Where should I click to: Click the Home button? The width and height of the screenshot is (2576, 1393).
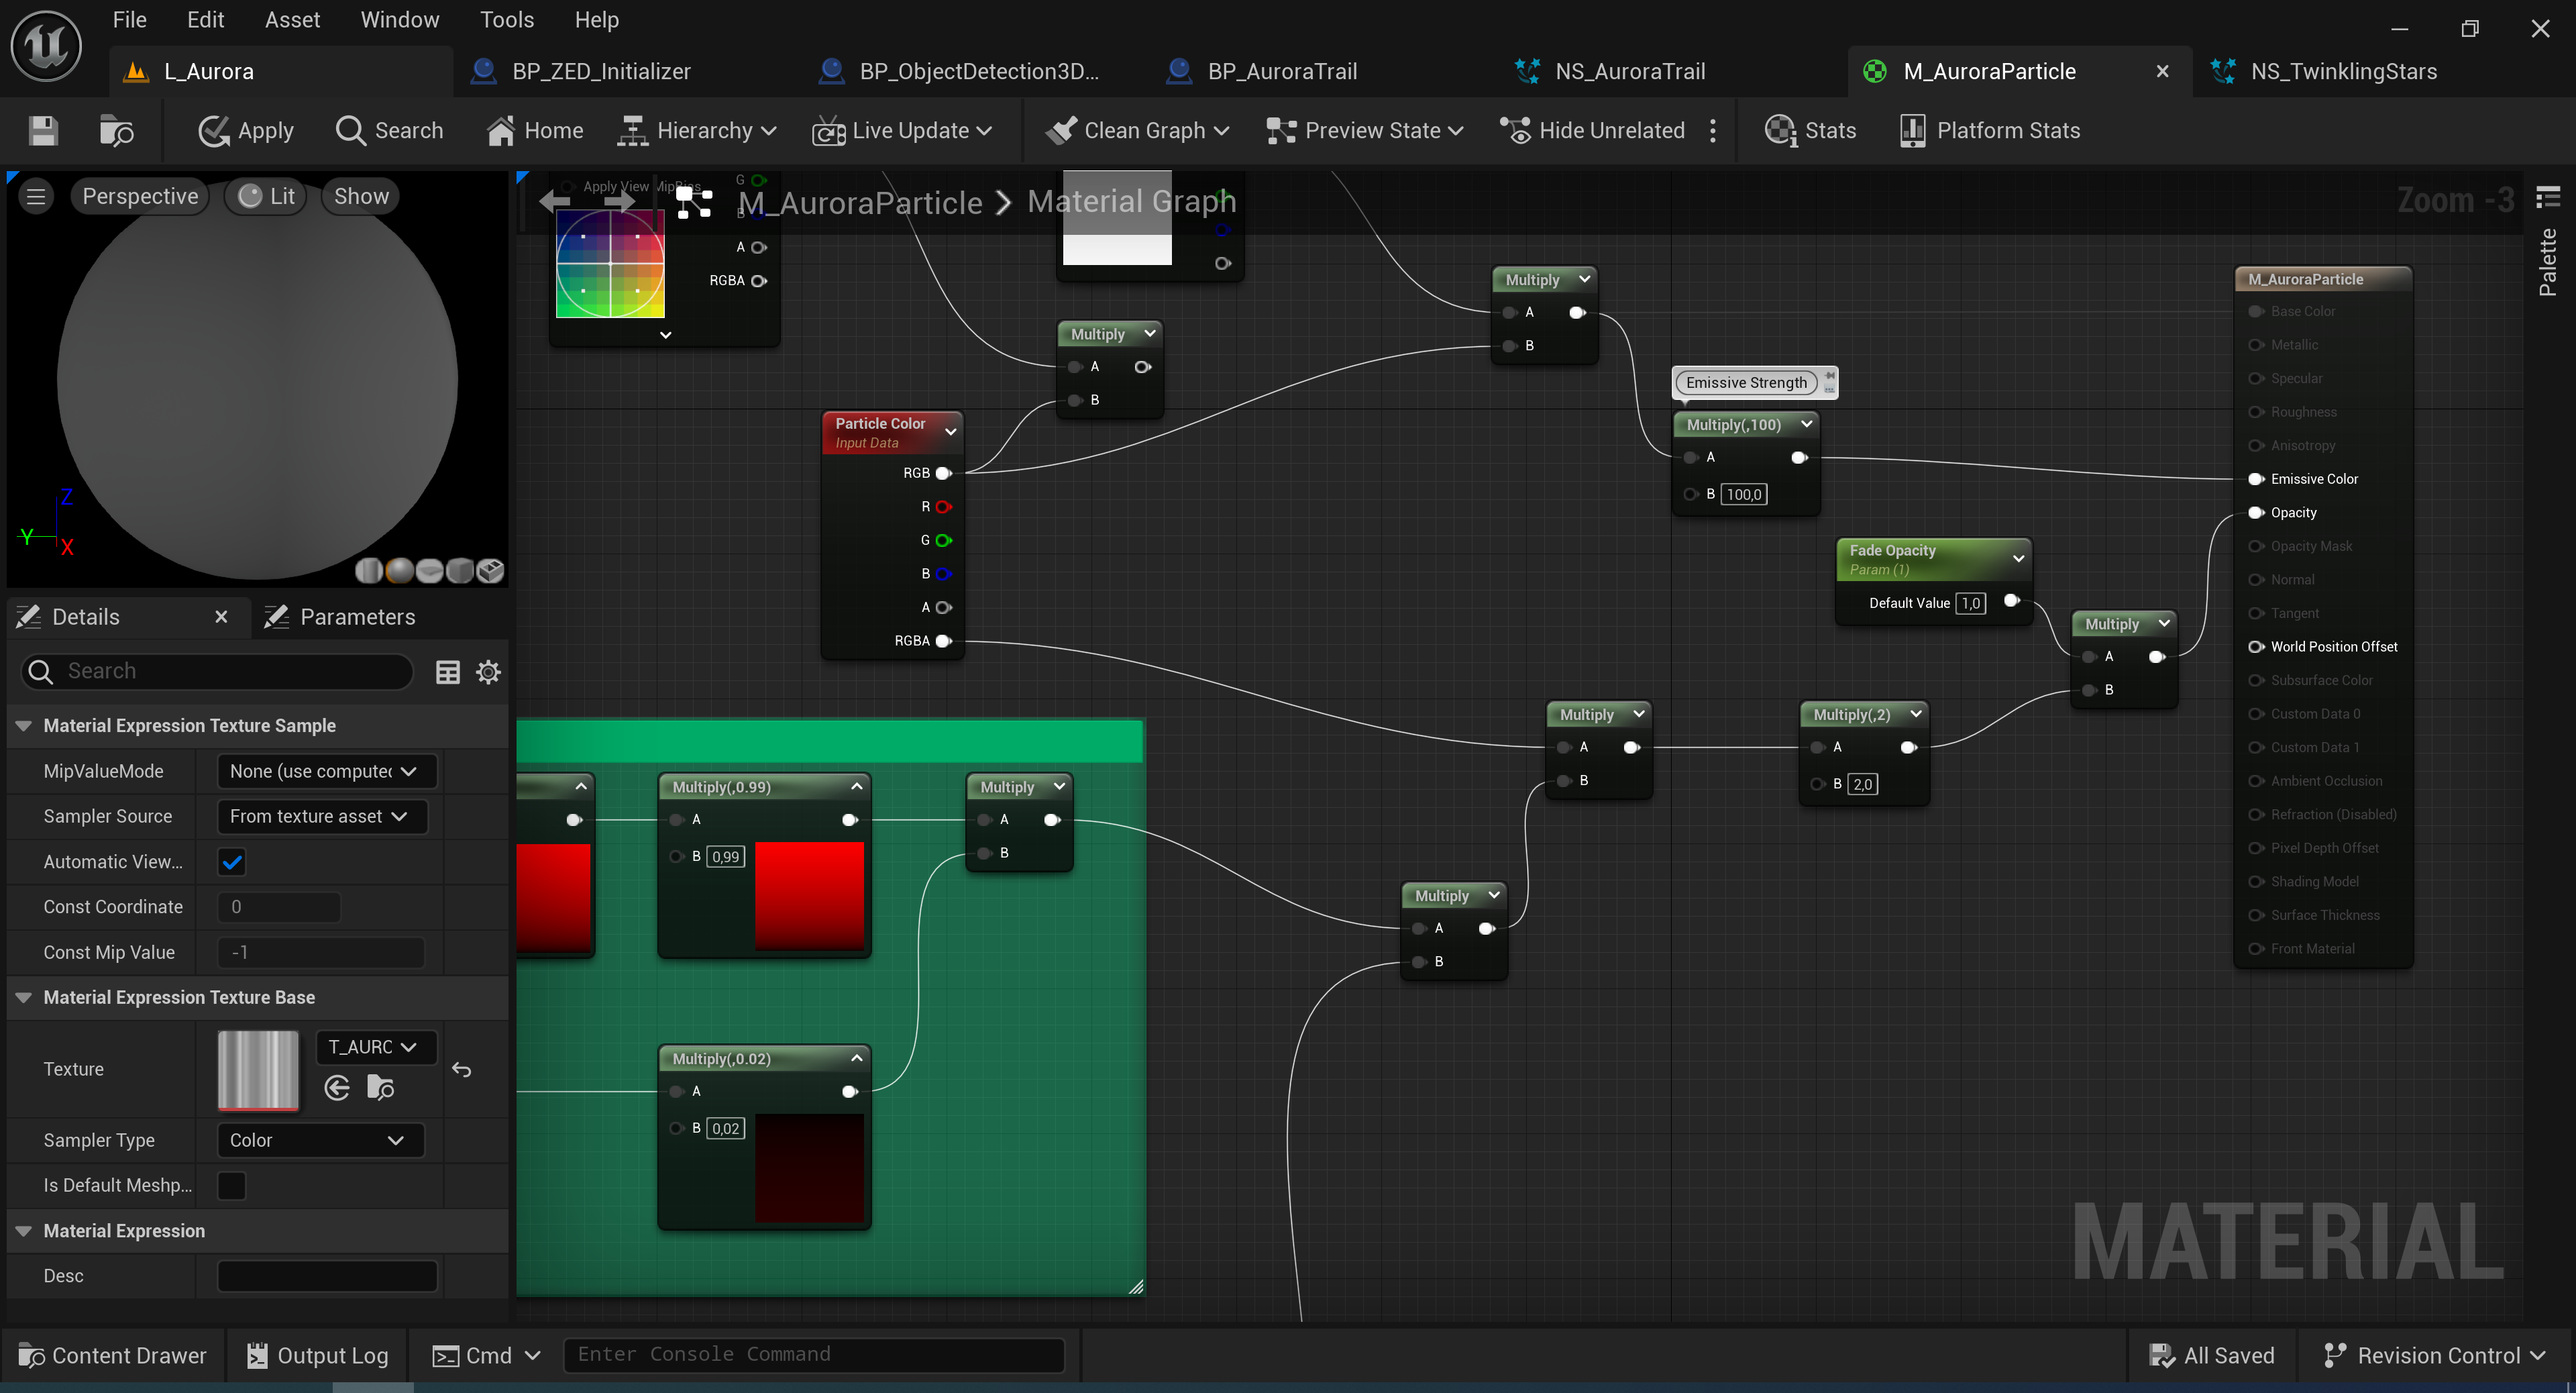(x=535, y=131)
